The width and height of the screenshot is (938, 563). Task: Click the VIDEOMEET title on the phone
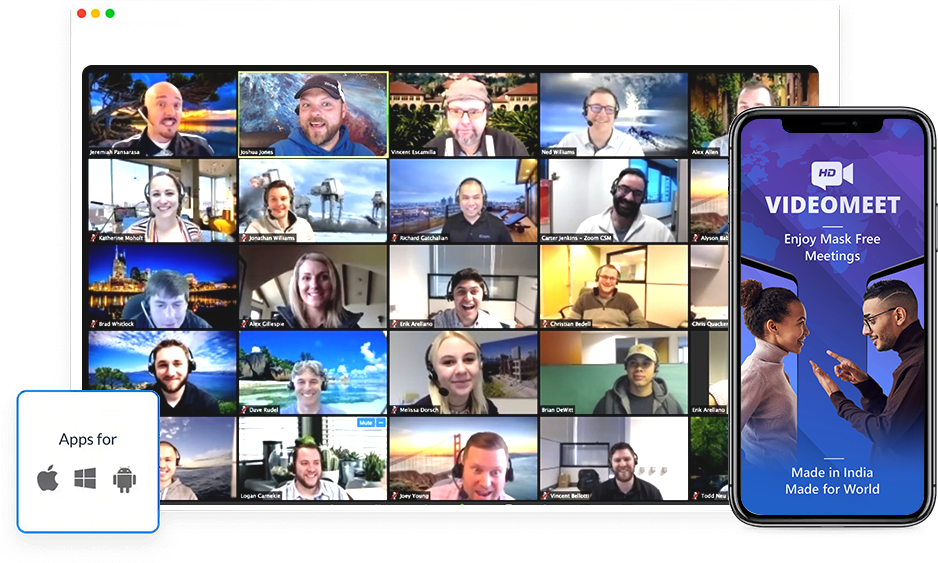[x=832, y=205]
